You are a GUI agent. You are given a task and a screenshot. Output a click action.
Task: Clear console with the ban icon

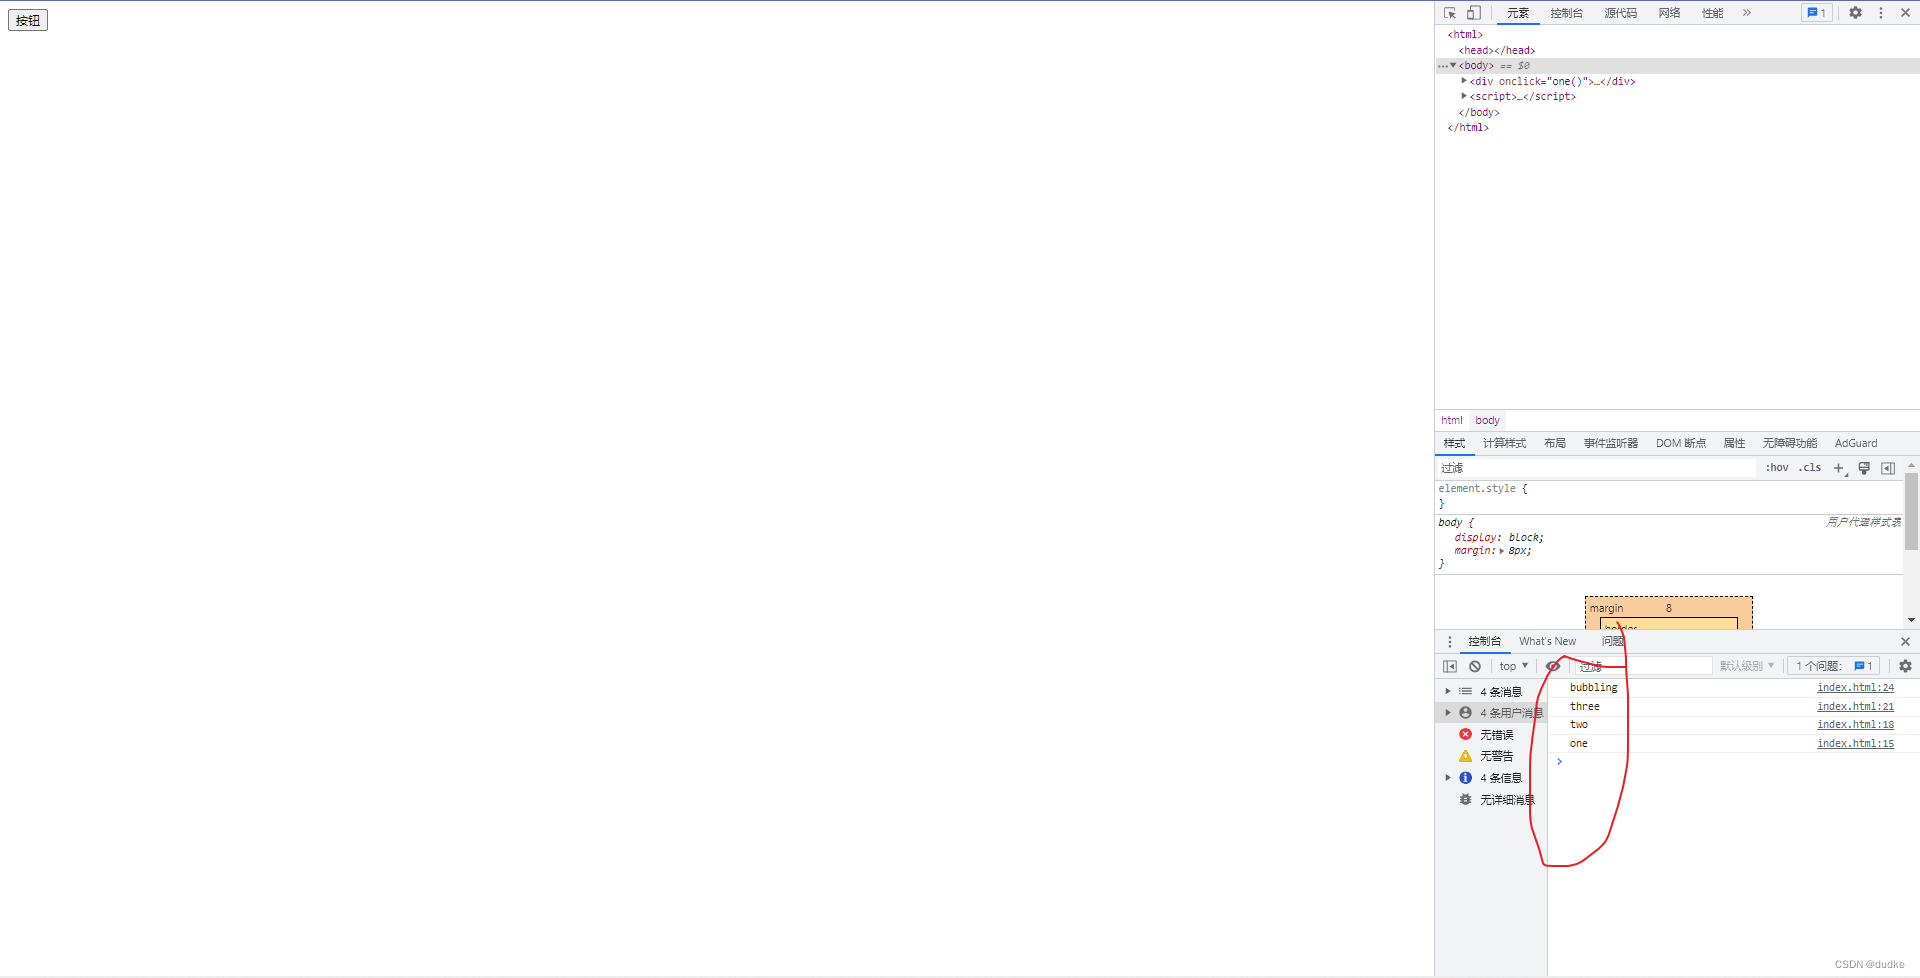[1475, 666]
